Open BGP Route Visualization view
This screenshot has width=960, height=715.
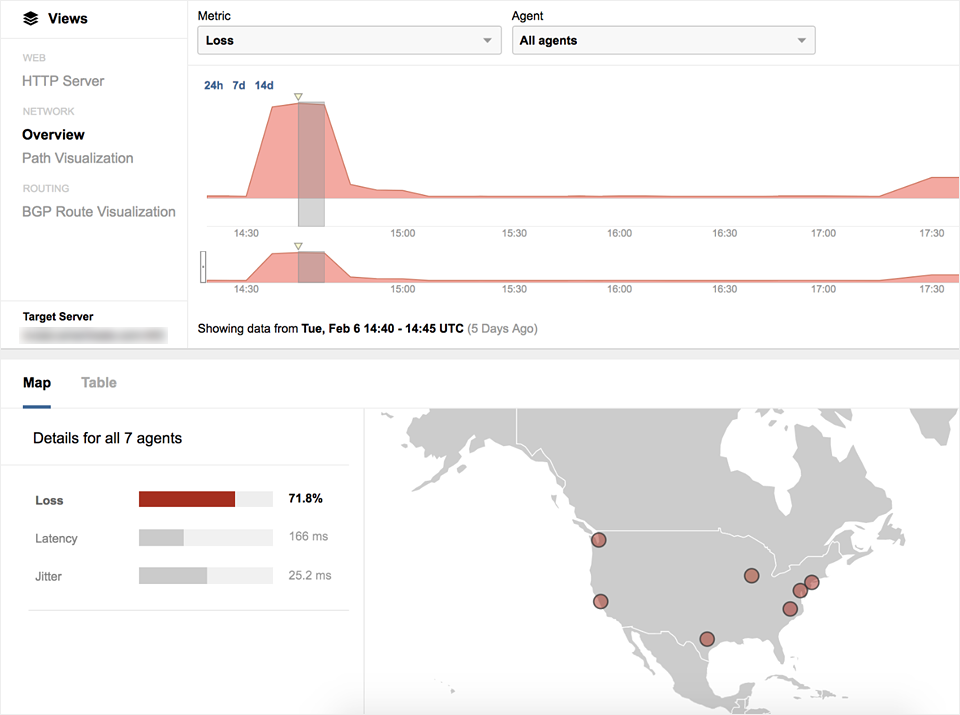click(98, 212)
